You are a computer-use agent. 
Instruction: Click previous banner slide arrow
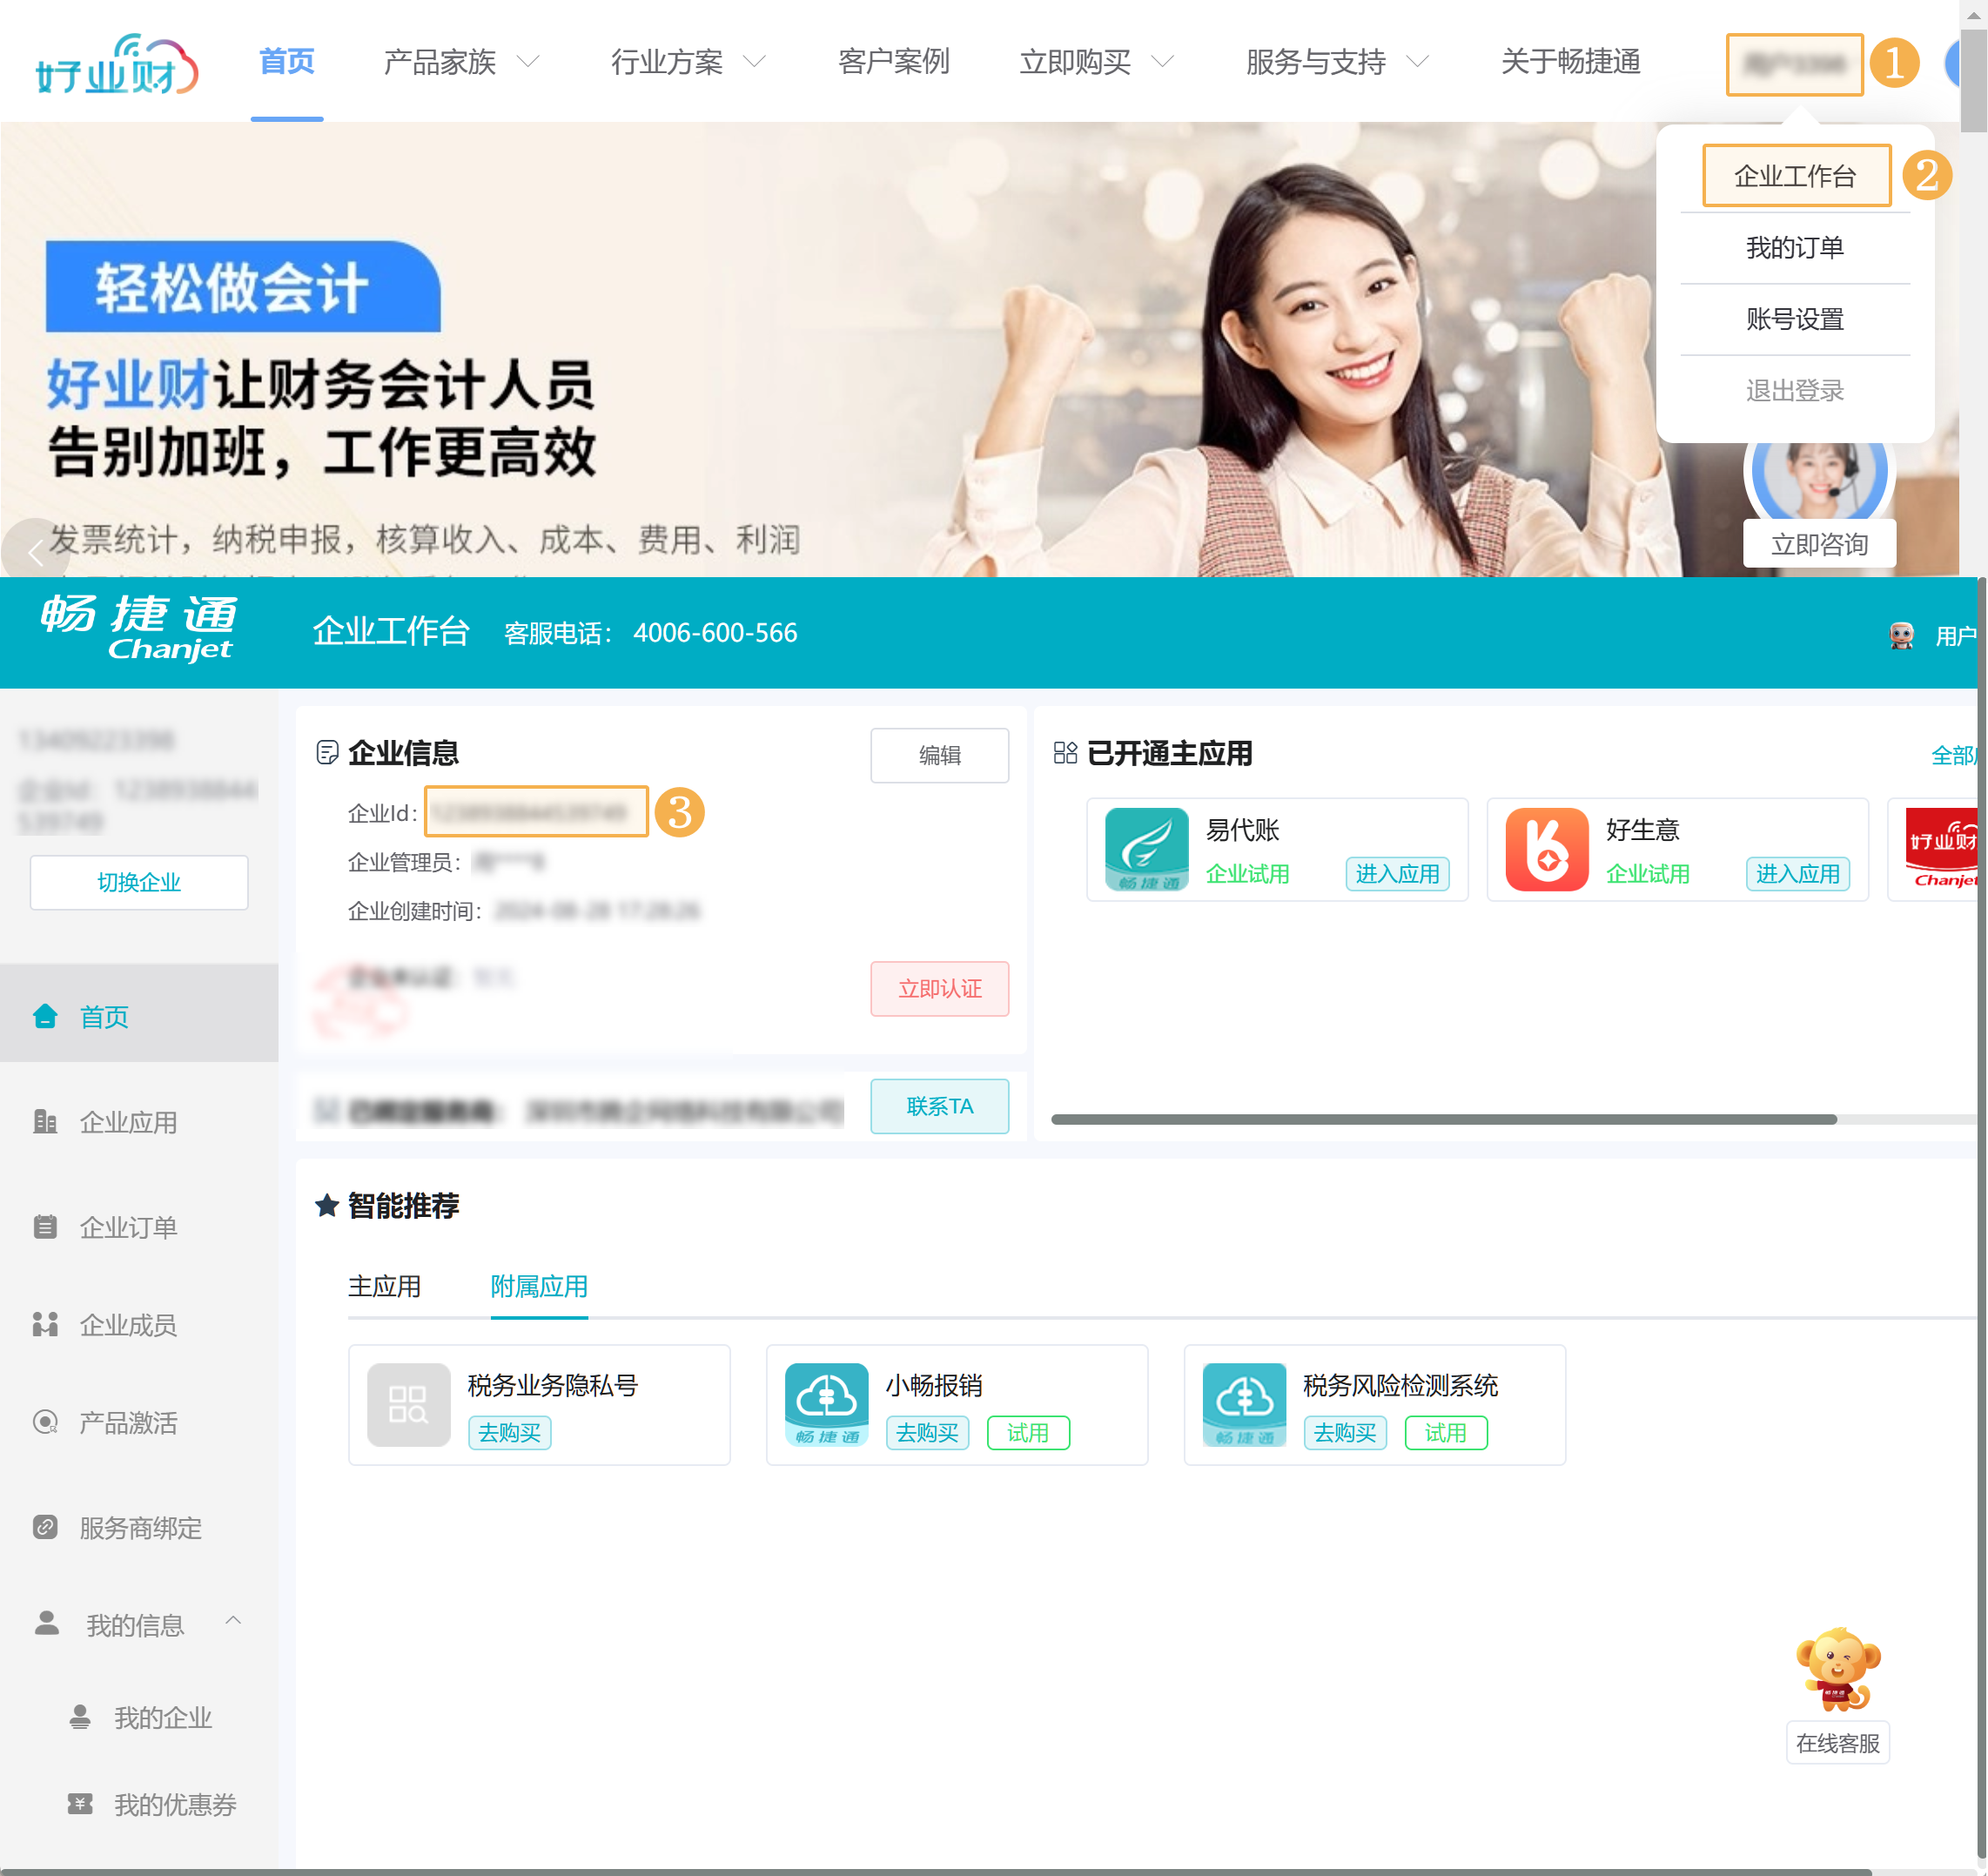click(x=36, y=552)
